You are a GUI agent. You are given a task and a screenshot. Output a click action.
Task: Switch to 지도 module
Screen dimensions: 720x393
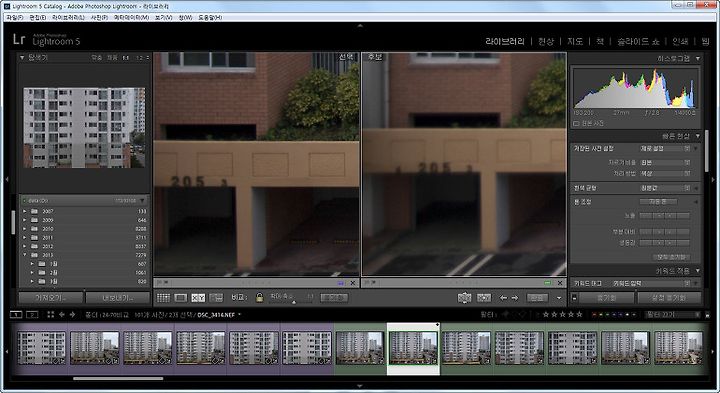[x=575, y=41]
